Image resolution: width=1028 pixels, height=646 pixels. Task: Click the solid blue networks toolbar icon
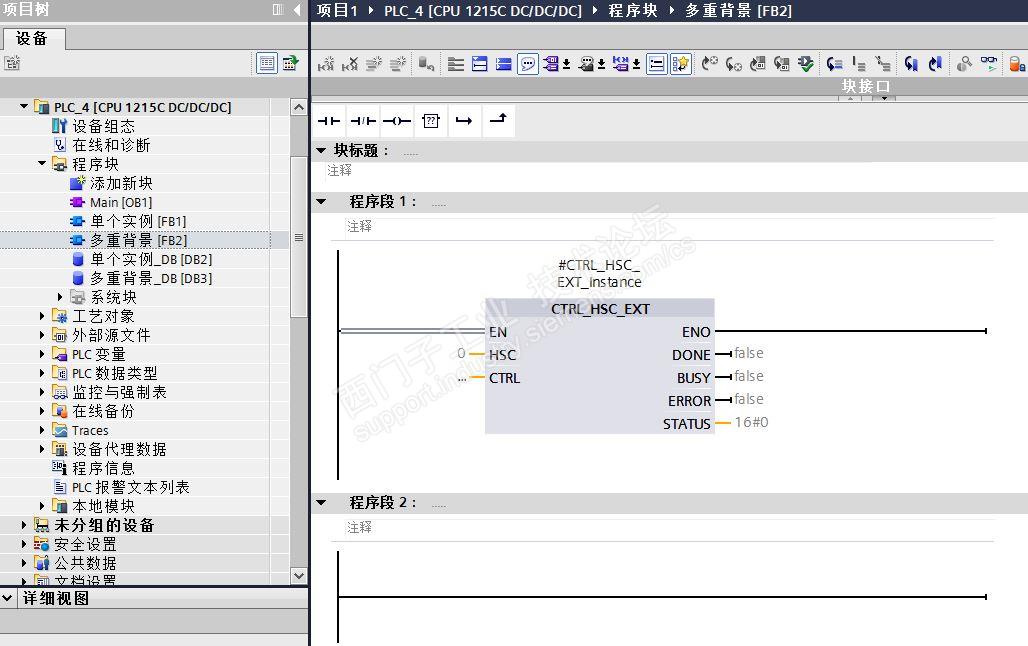pyautogui.click(x=503, y=64)
